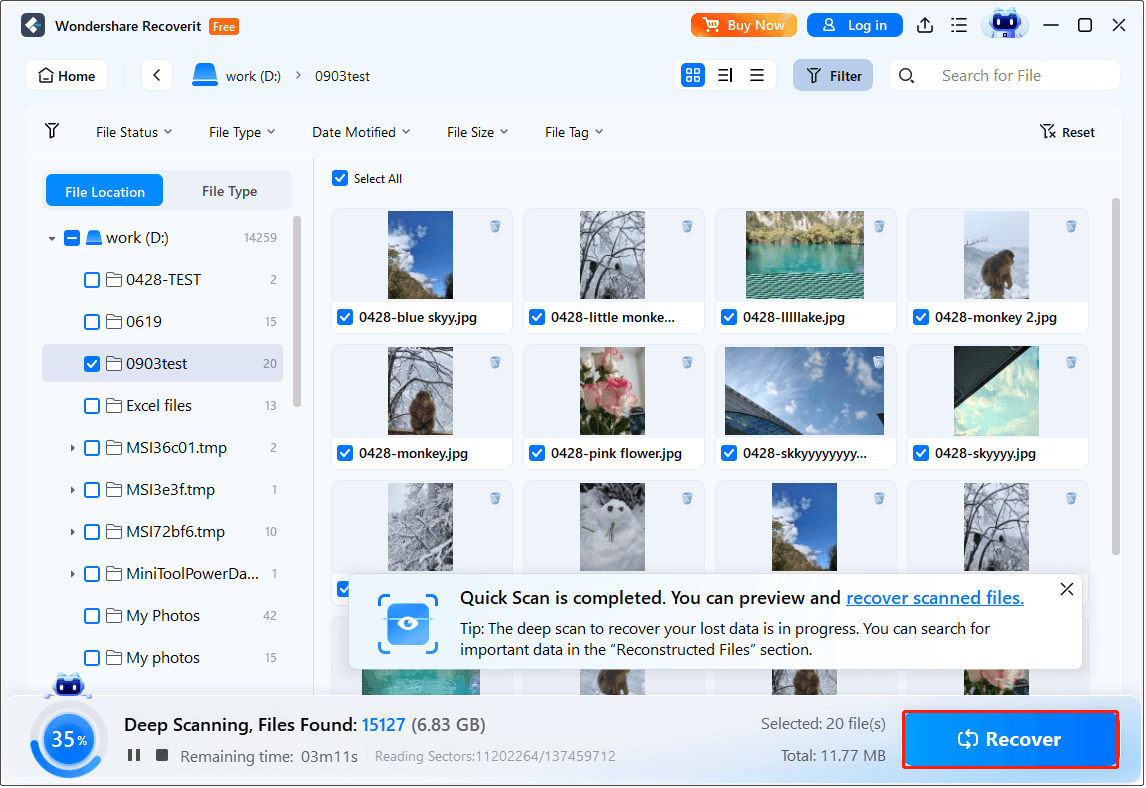Reset all filters

click(x=1066, y=132)
